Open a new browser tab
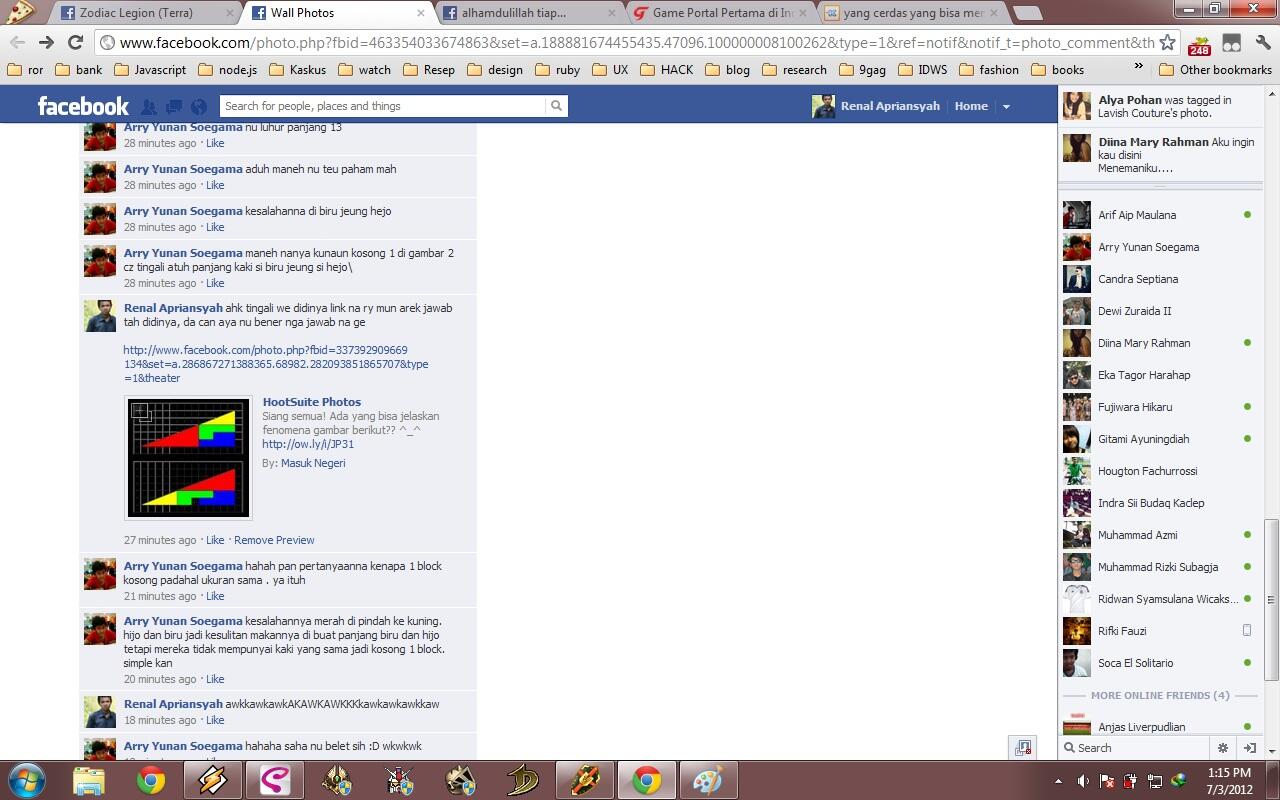This screenshot has height=800, width=1280. pos(1027,13)
